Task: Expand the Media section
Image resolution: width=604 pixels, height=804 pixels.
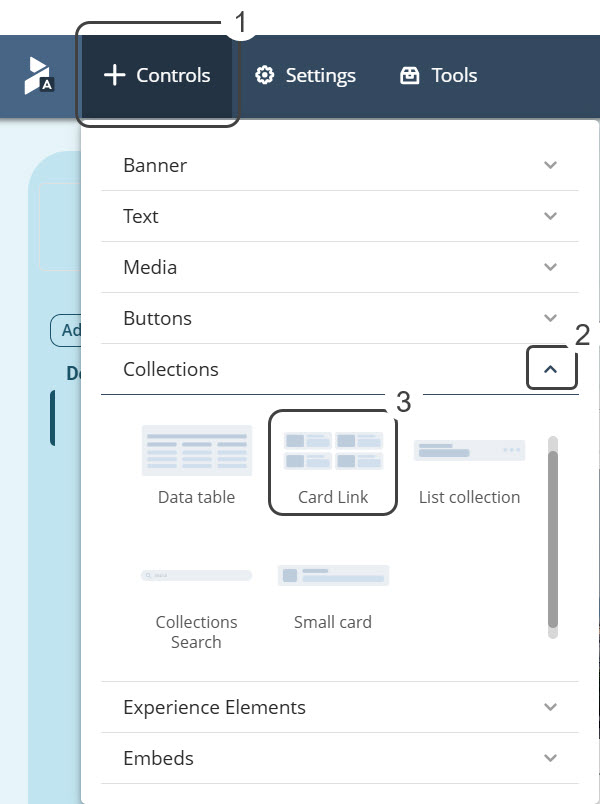Action: coord(339,267)
